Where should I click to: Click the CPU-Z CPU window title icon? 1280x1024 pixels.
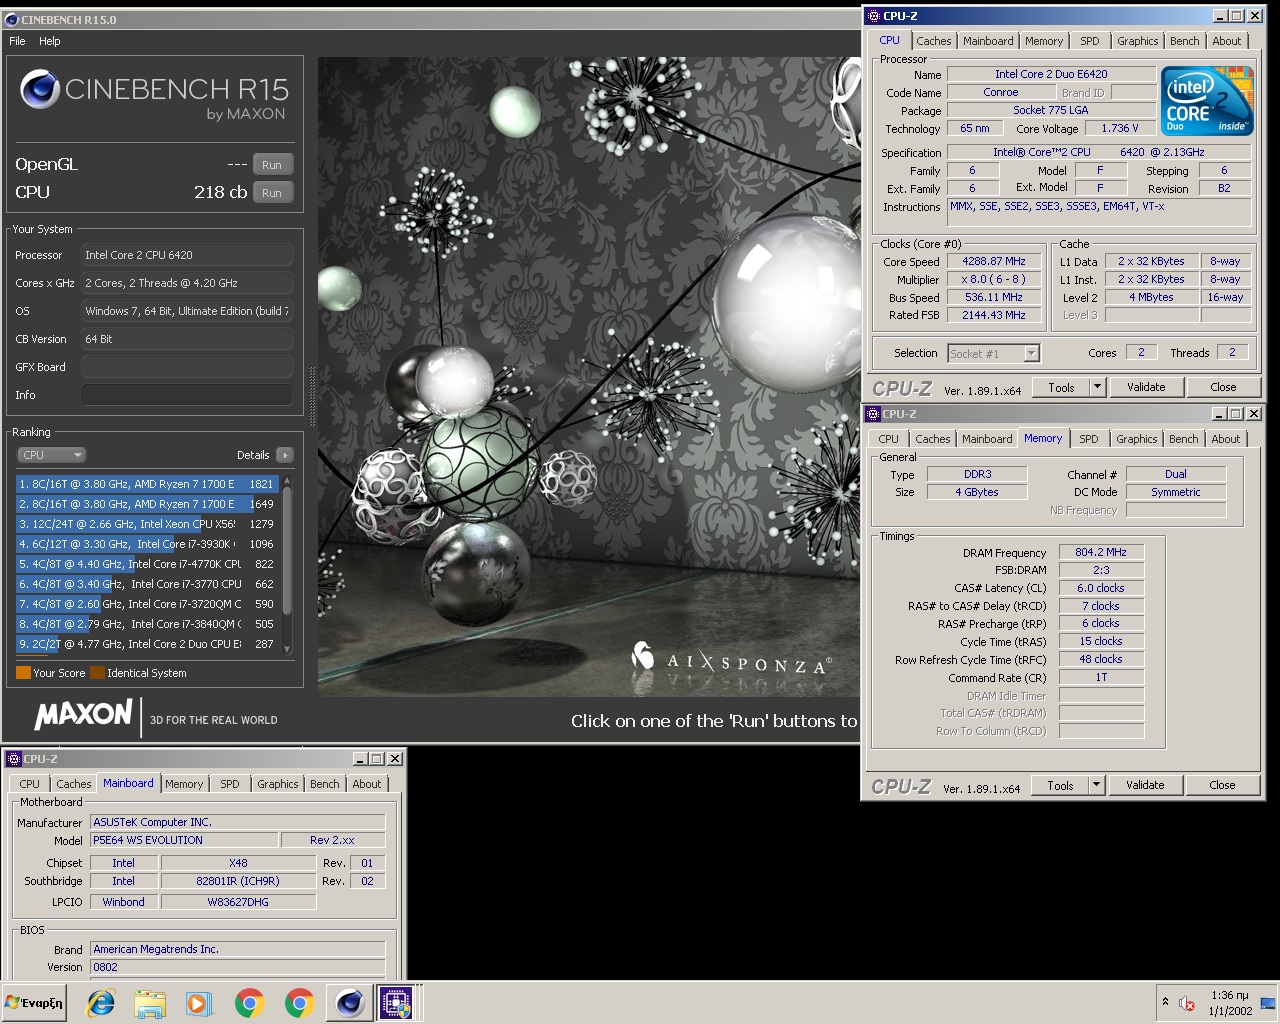point(873,16)
